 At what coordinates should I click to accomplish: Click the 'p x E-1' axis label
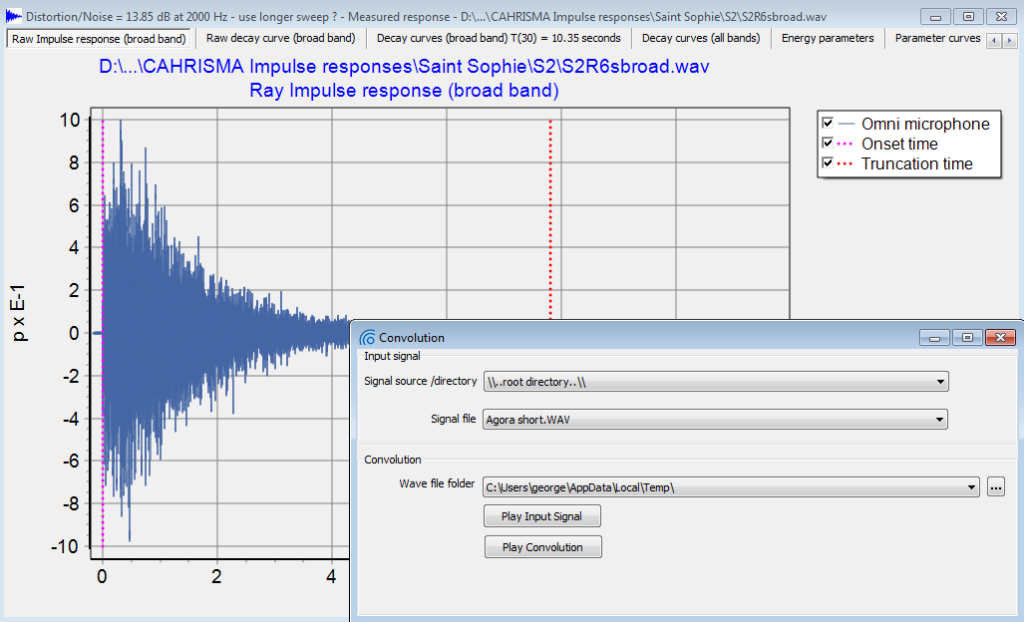[x=18, y=313]
